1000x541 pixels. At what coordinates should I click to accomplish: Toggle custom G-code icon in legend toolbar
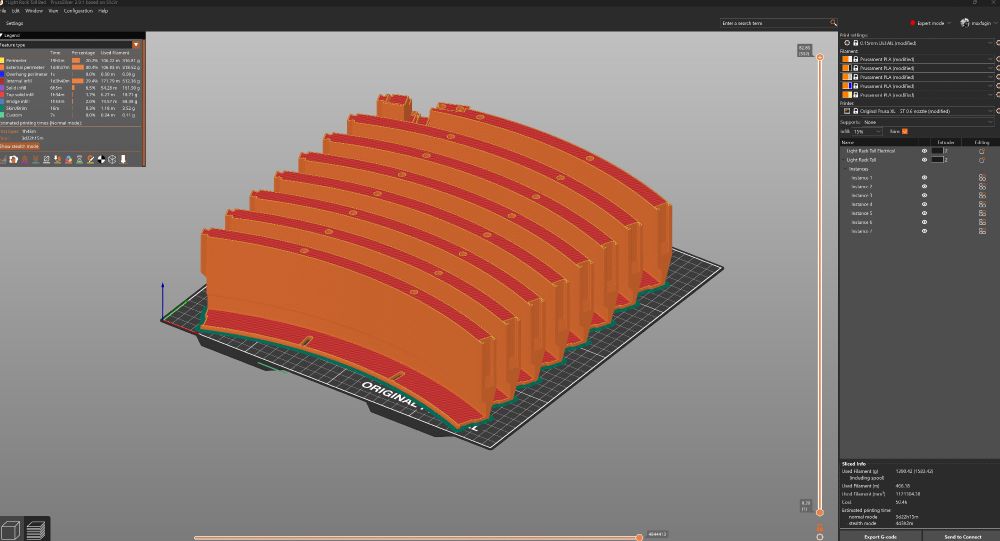tap(90, 159)
